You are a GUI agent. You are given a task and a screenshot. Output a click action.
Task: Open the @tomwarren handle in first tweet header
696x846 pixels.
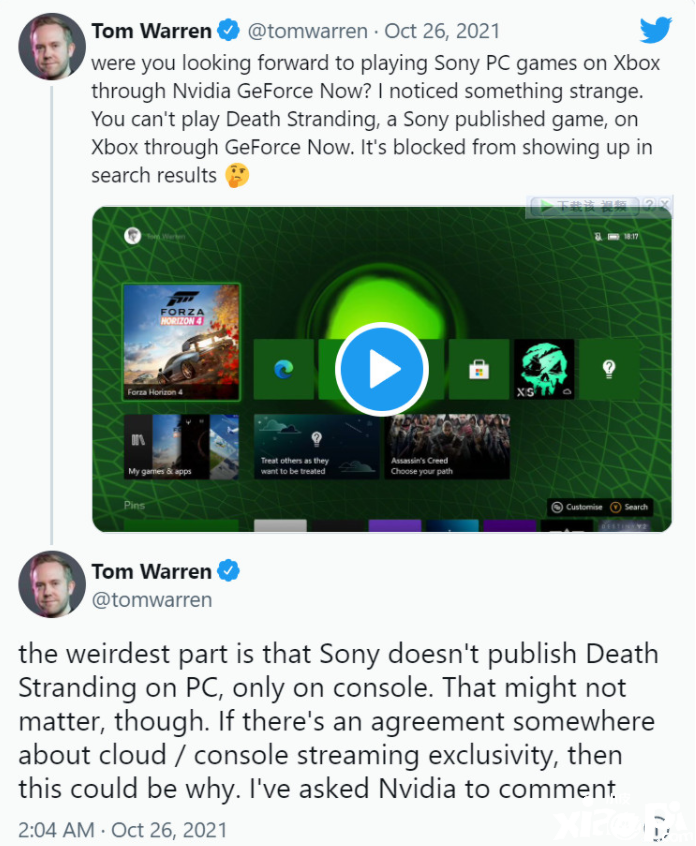click(308, 31)
